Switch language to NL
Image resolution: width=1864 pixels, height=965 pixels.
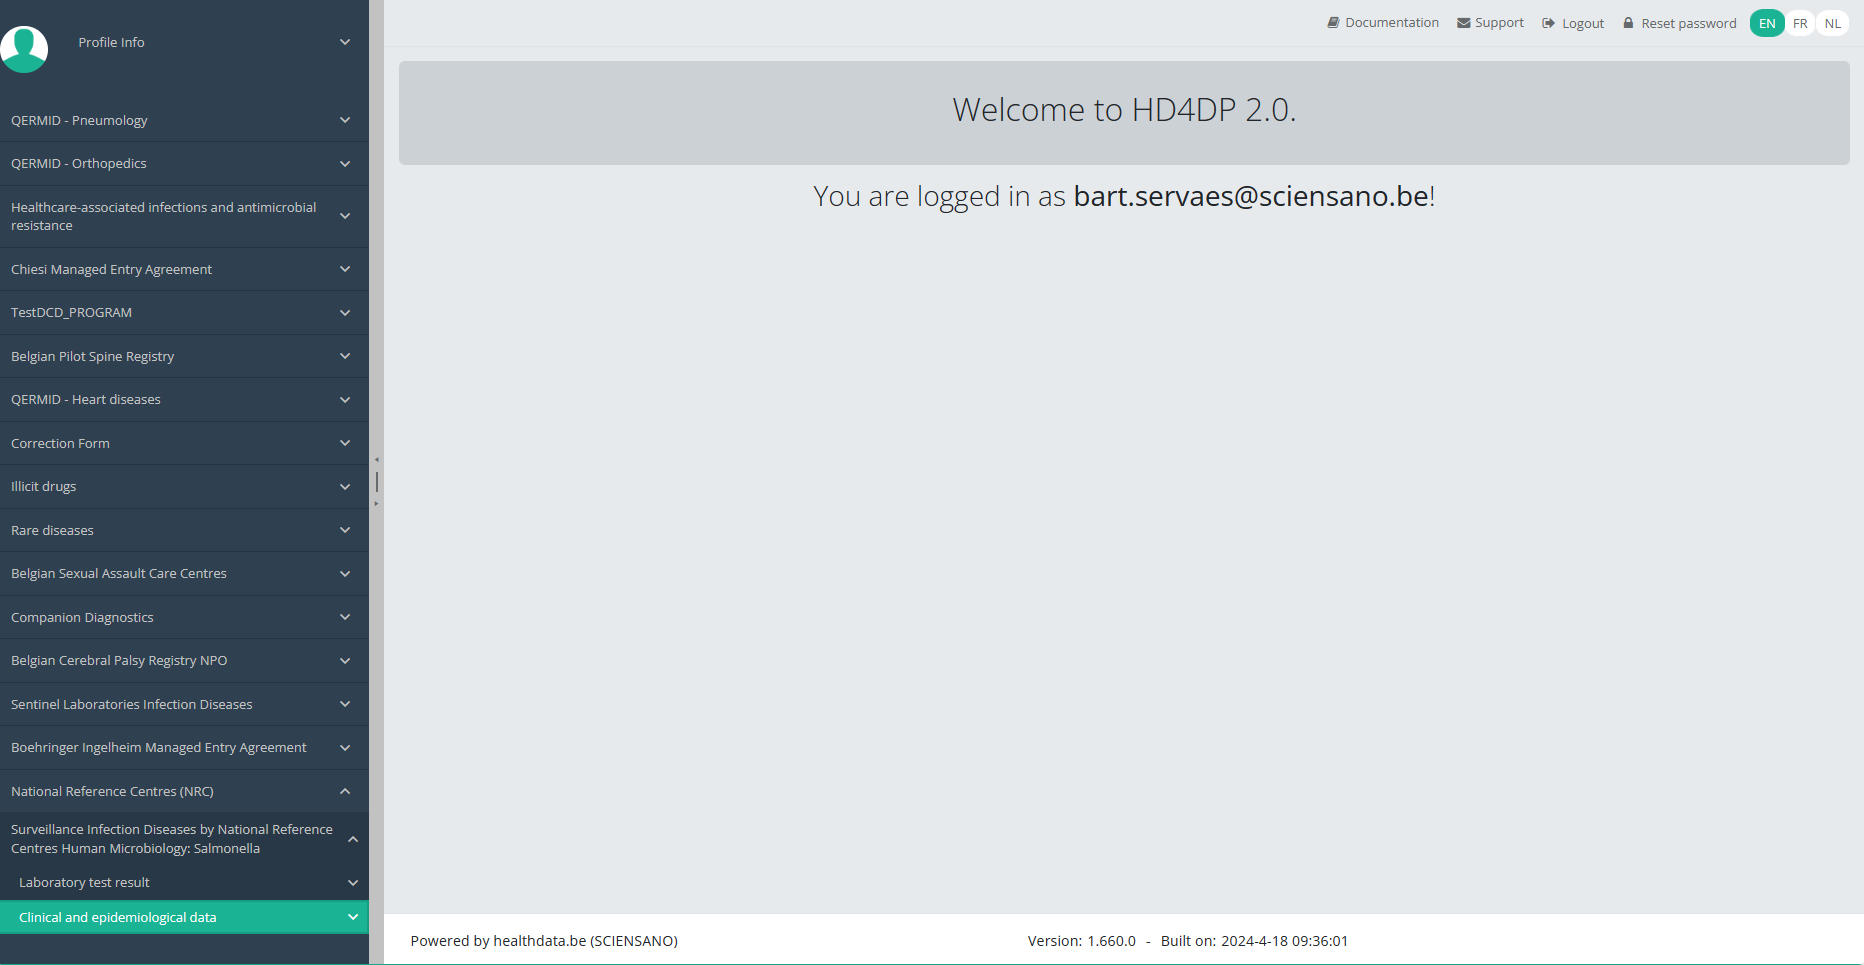pyautogui.click(x=1832, y=23)
